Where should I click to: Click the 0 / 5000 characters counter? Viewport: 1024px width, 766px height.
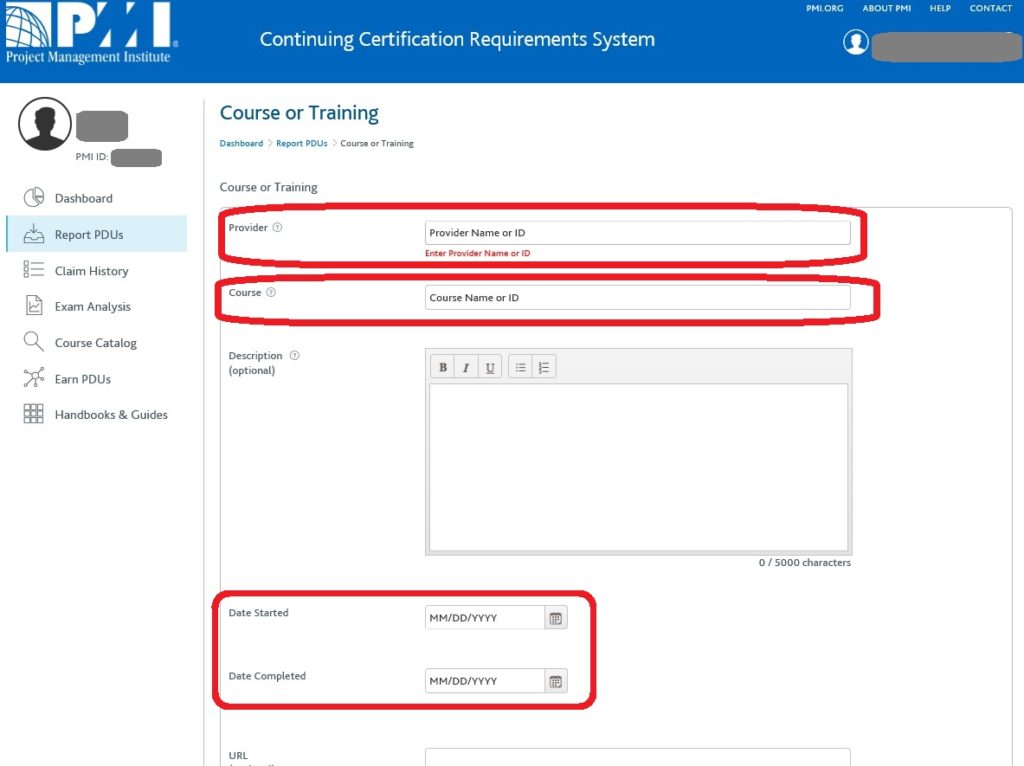(x=805, y=562)
